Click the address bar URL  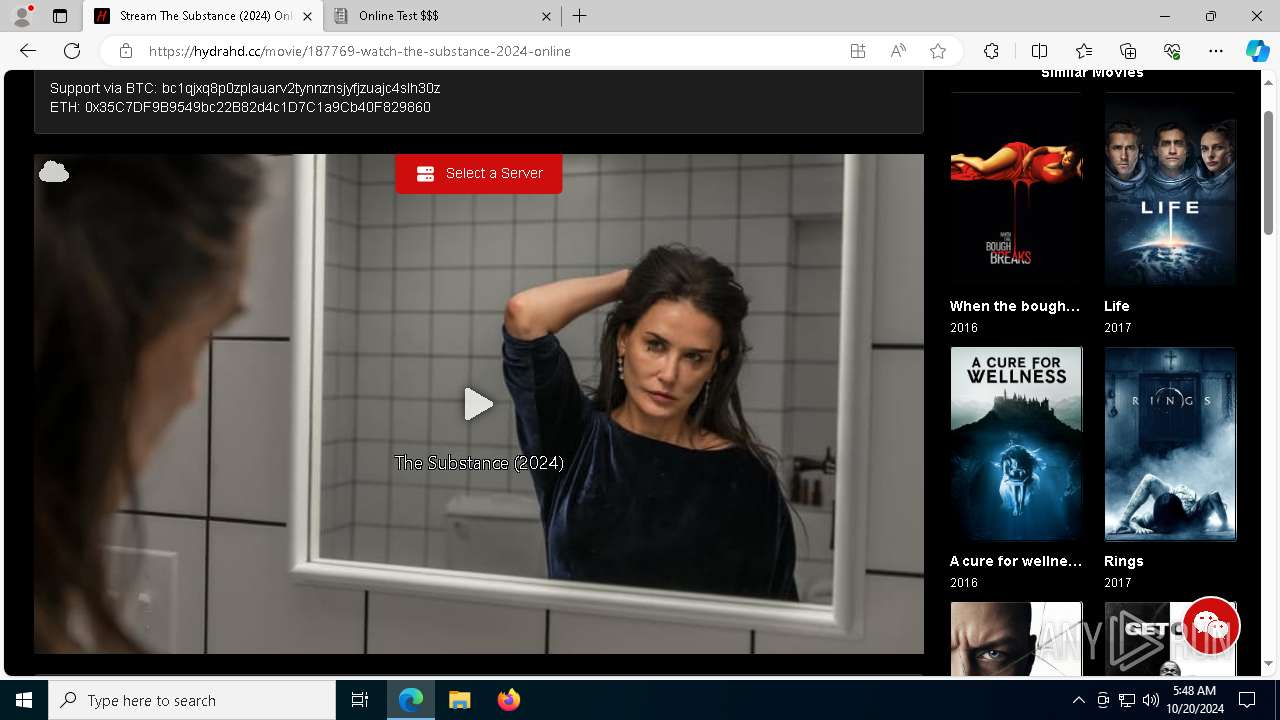click(x=360, y=51)
